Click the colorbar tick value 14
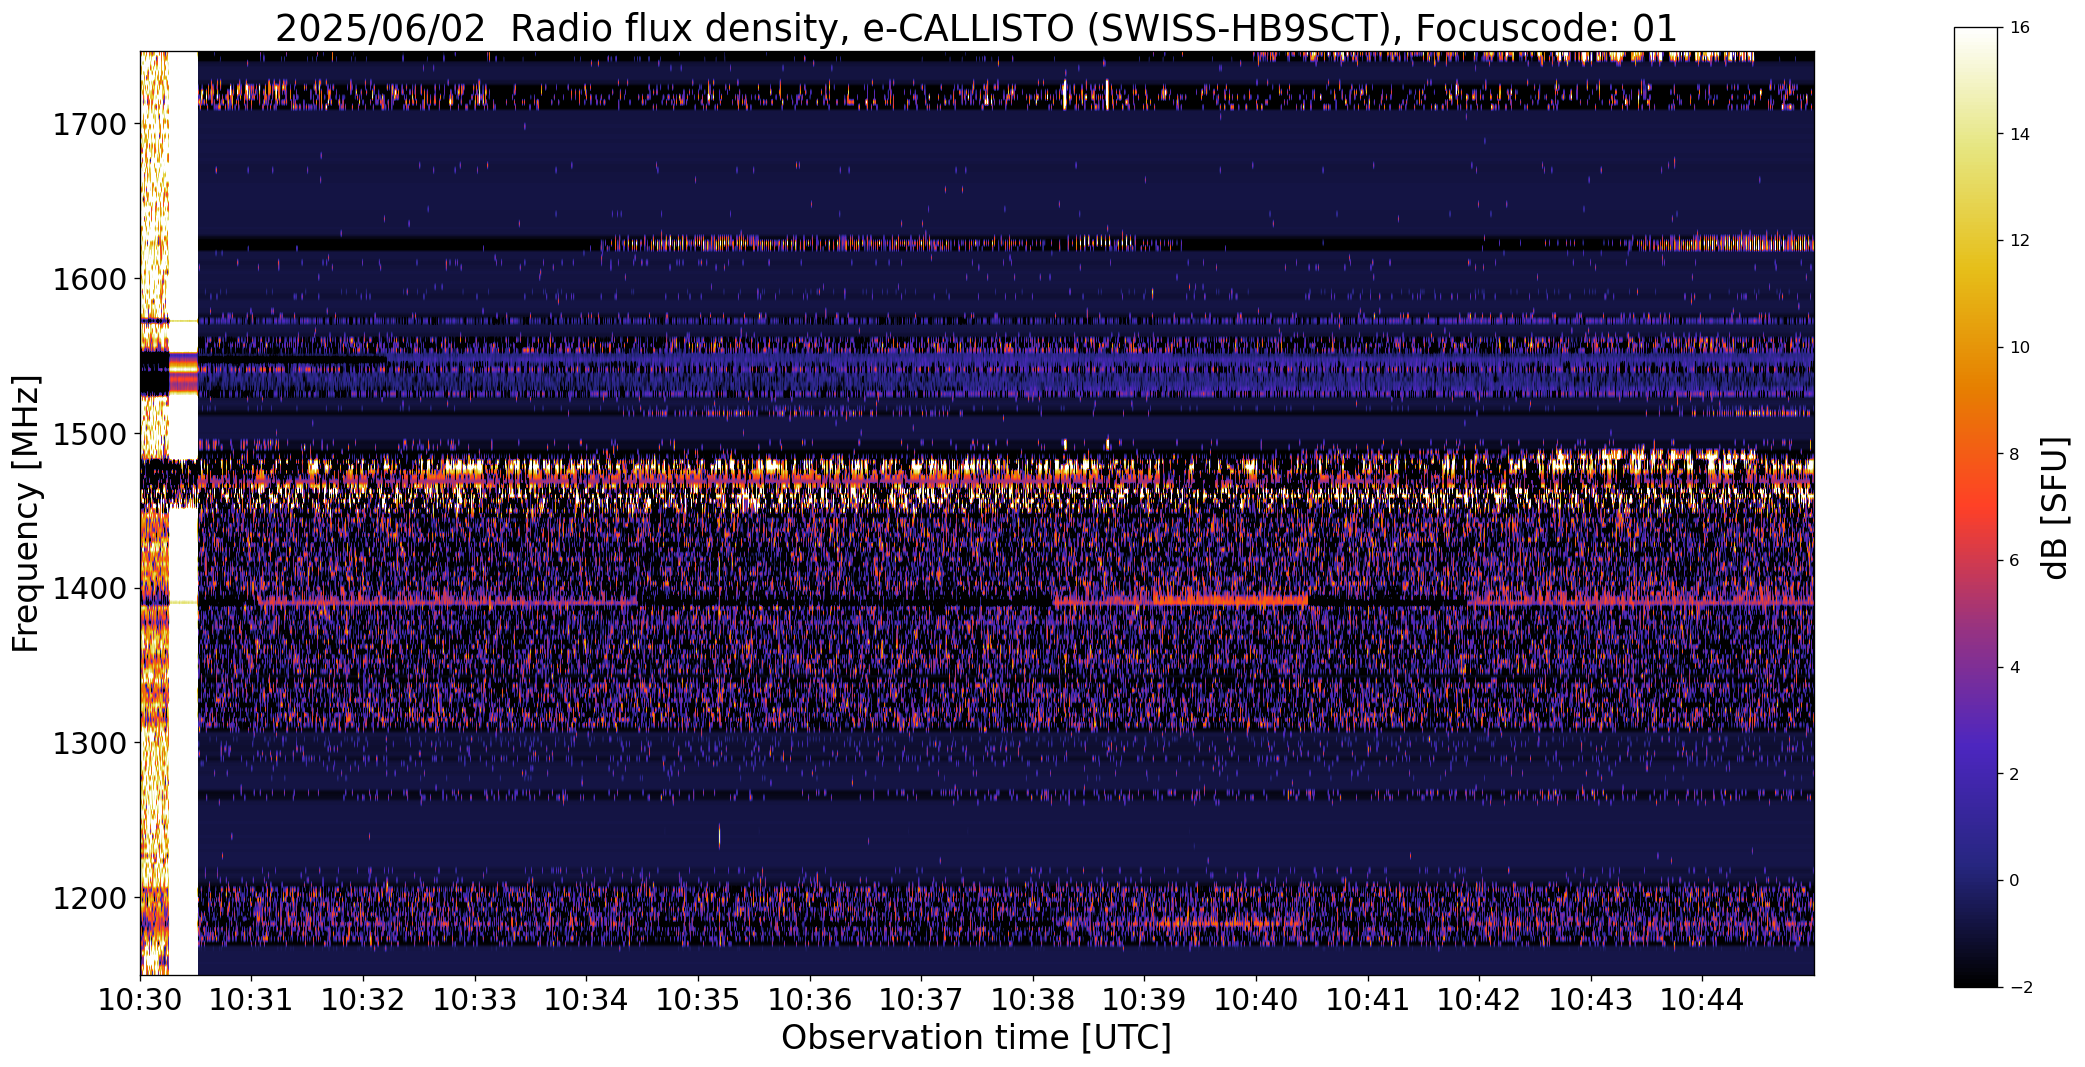 click(2019, 134)
